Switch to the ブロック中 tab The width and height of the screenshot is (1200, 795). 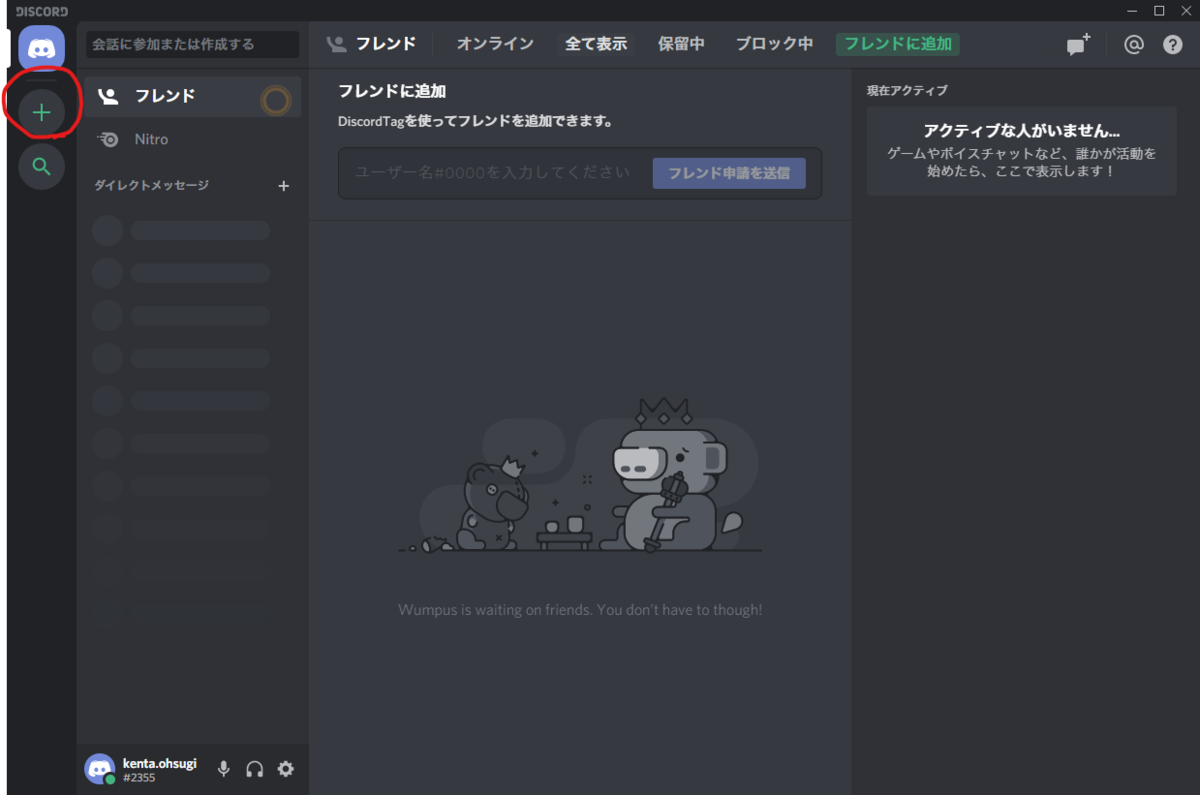point(774,44)
